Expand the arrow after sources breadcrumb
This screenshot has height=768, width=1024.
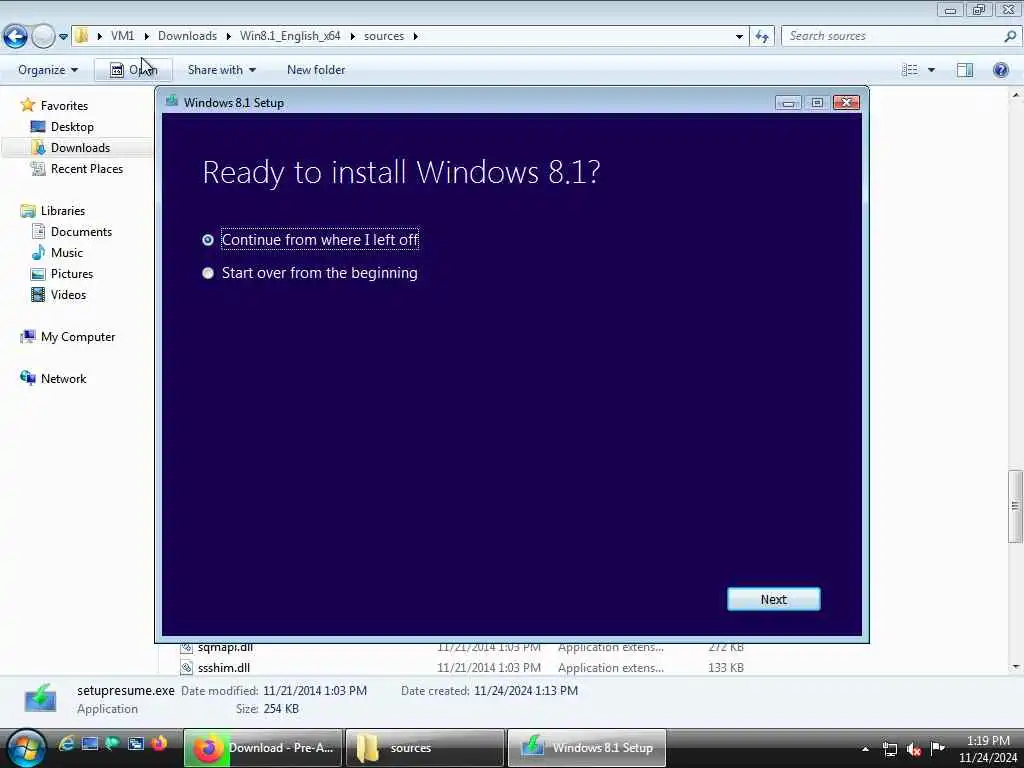415,36
